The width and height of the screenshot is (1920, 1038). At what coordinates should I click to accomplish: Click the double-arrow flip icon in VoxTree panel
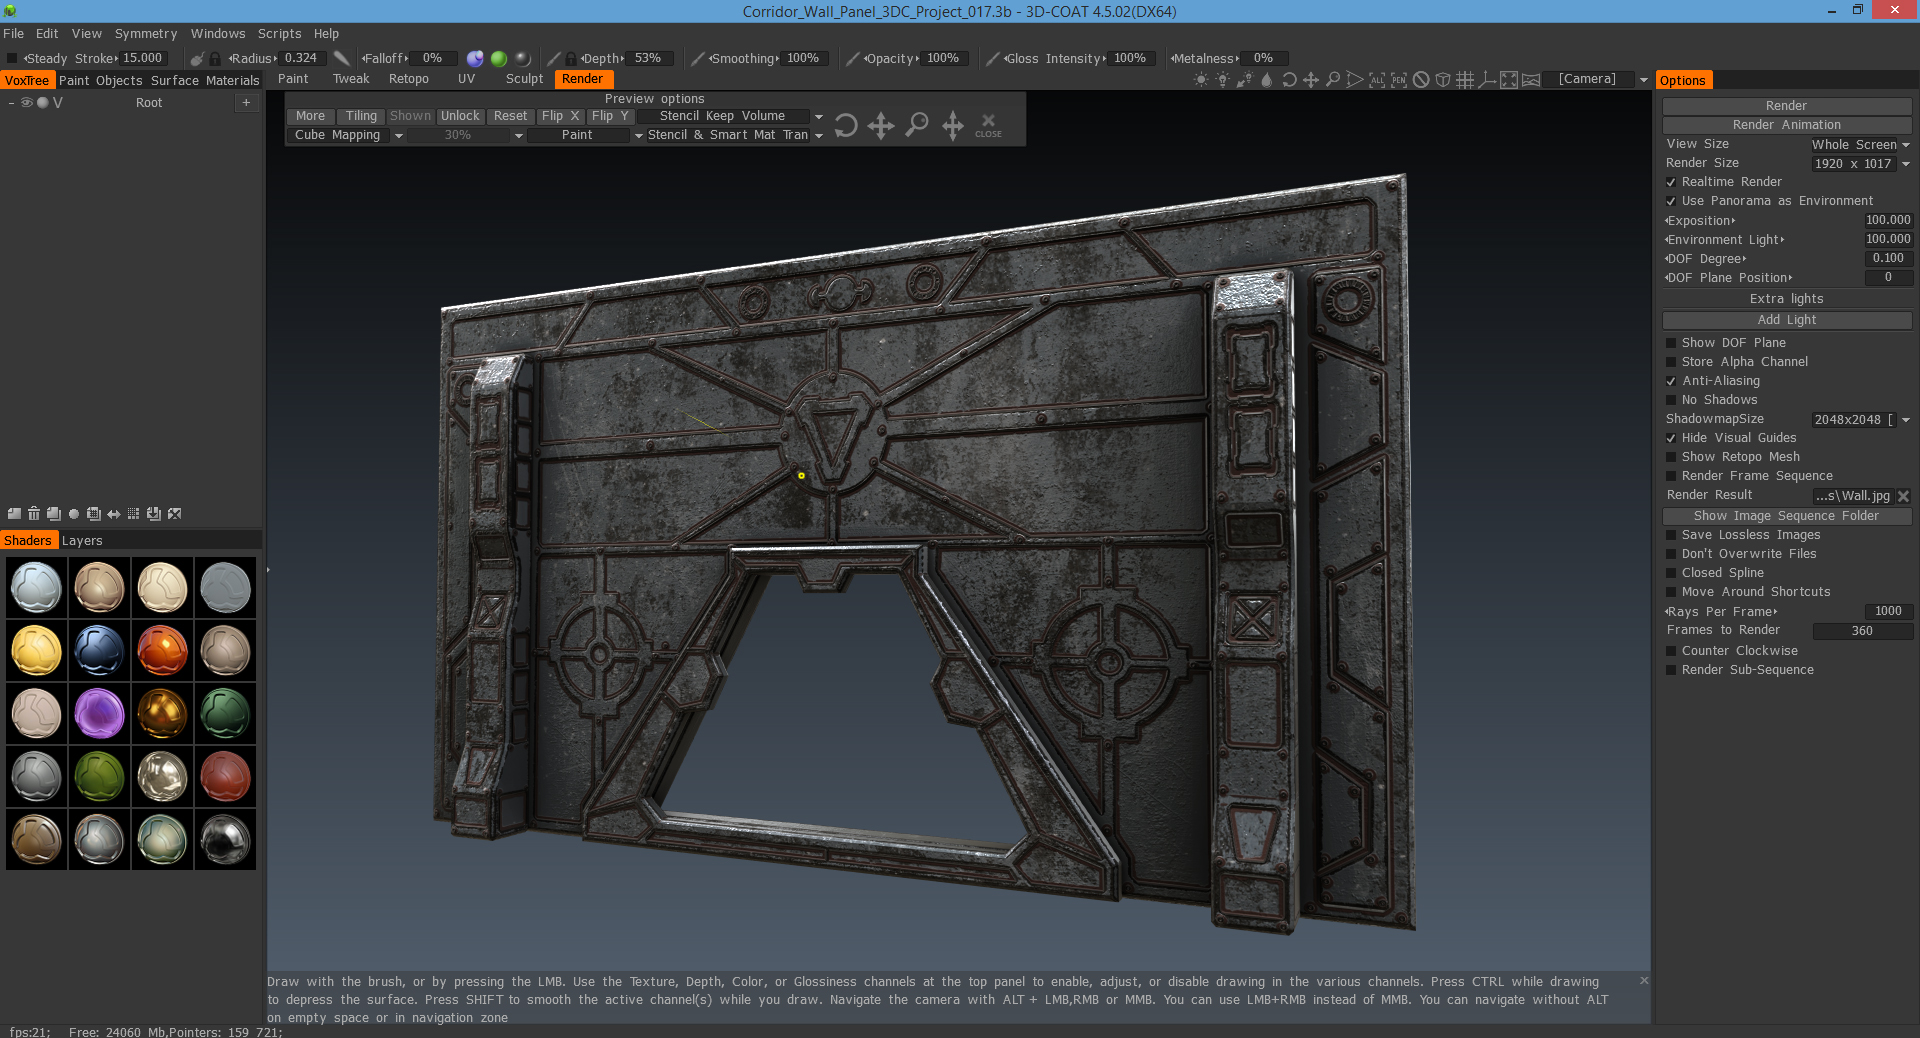[x=114, y=514]
